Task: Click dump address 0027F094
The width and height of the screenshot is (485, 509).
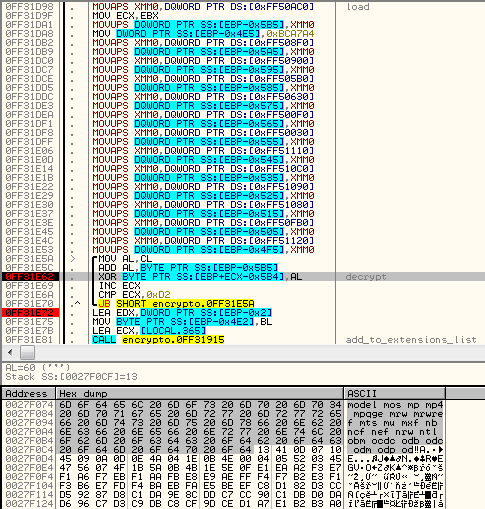Action: coord(29,423)
